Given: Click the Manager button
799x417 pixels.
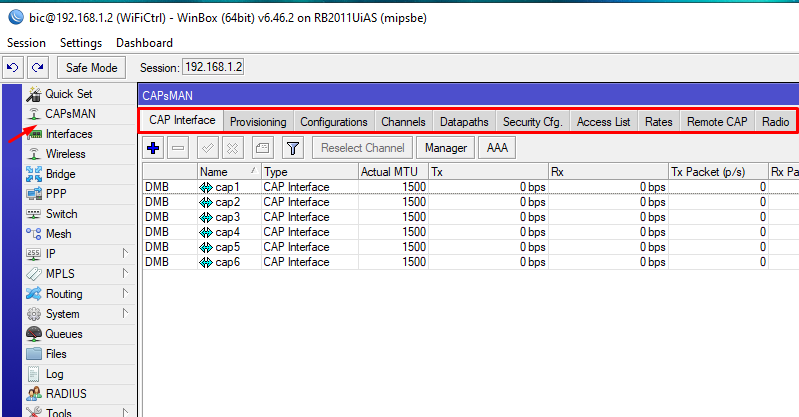Looking at the screenshot, I should 446,148.
